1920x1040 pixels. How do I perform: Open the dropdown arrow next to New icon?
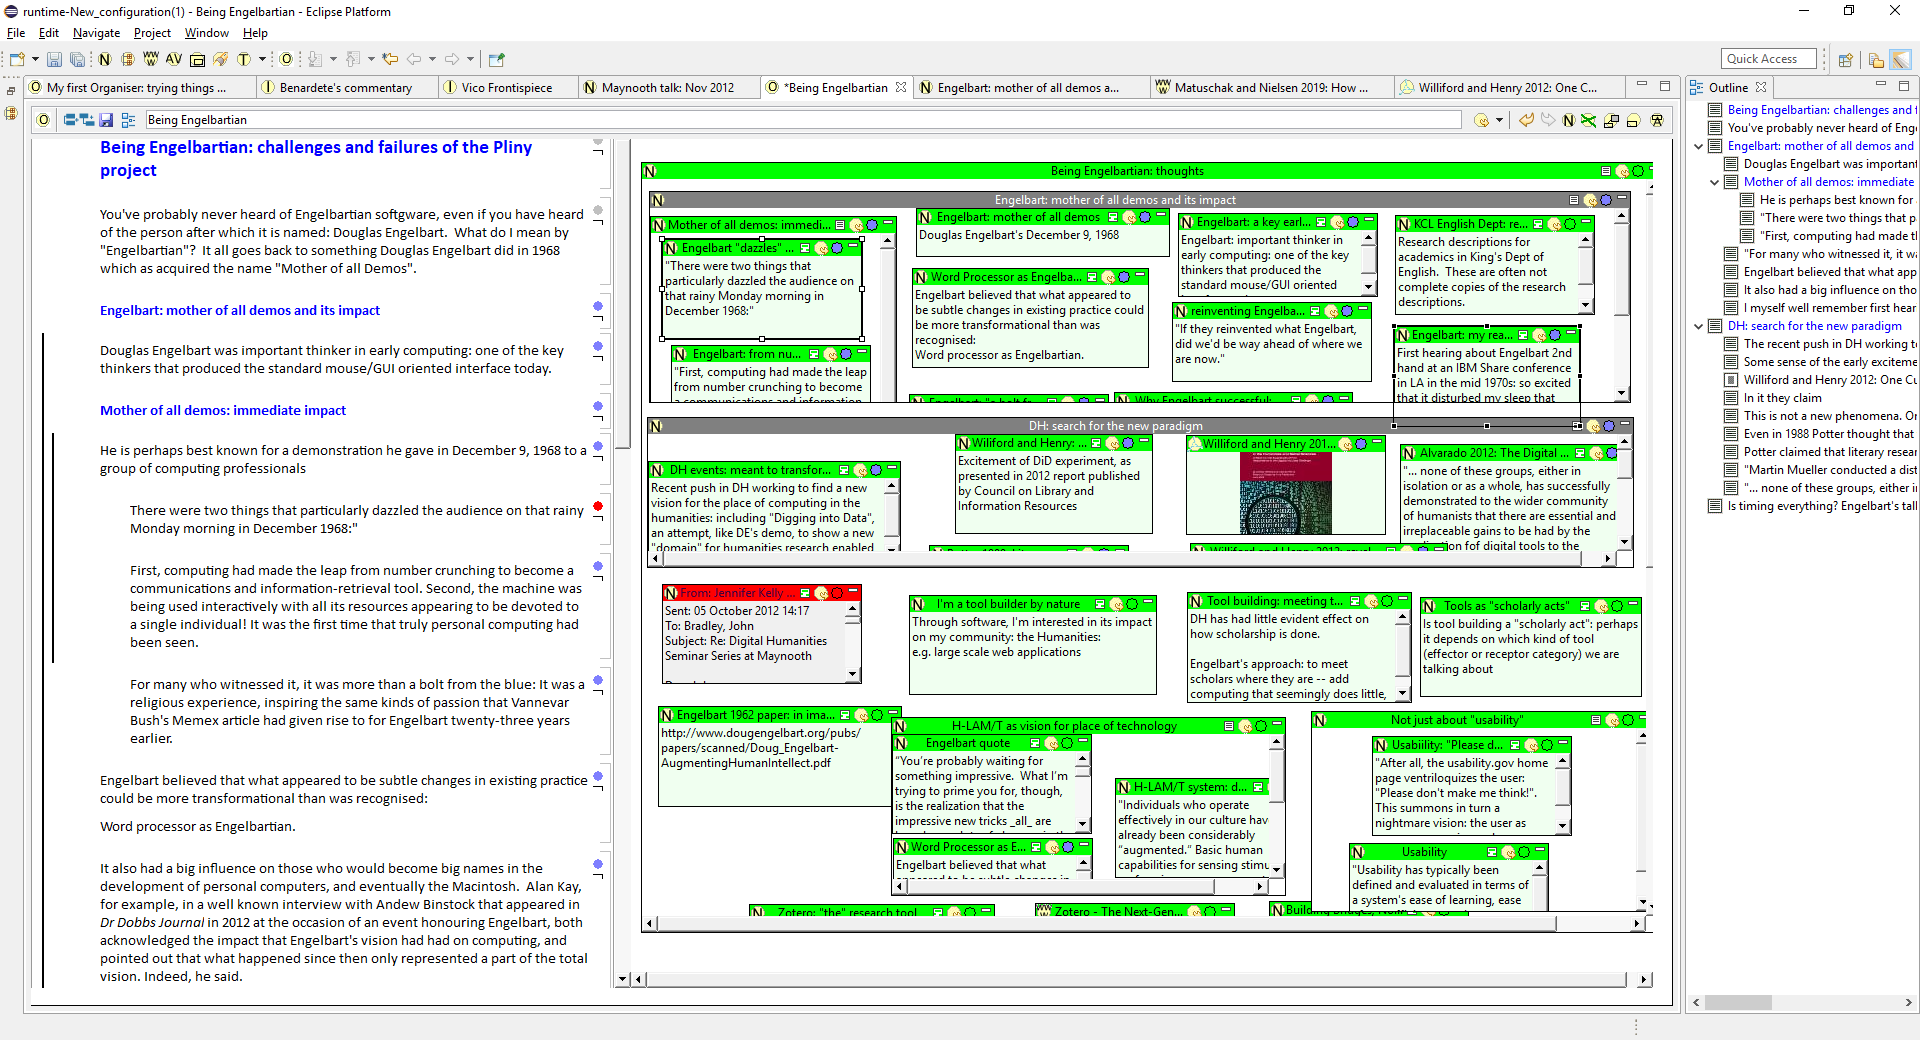click(35, 60)
